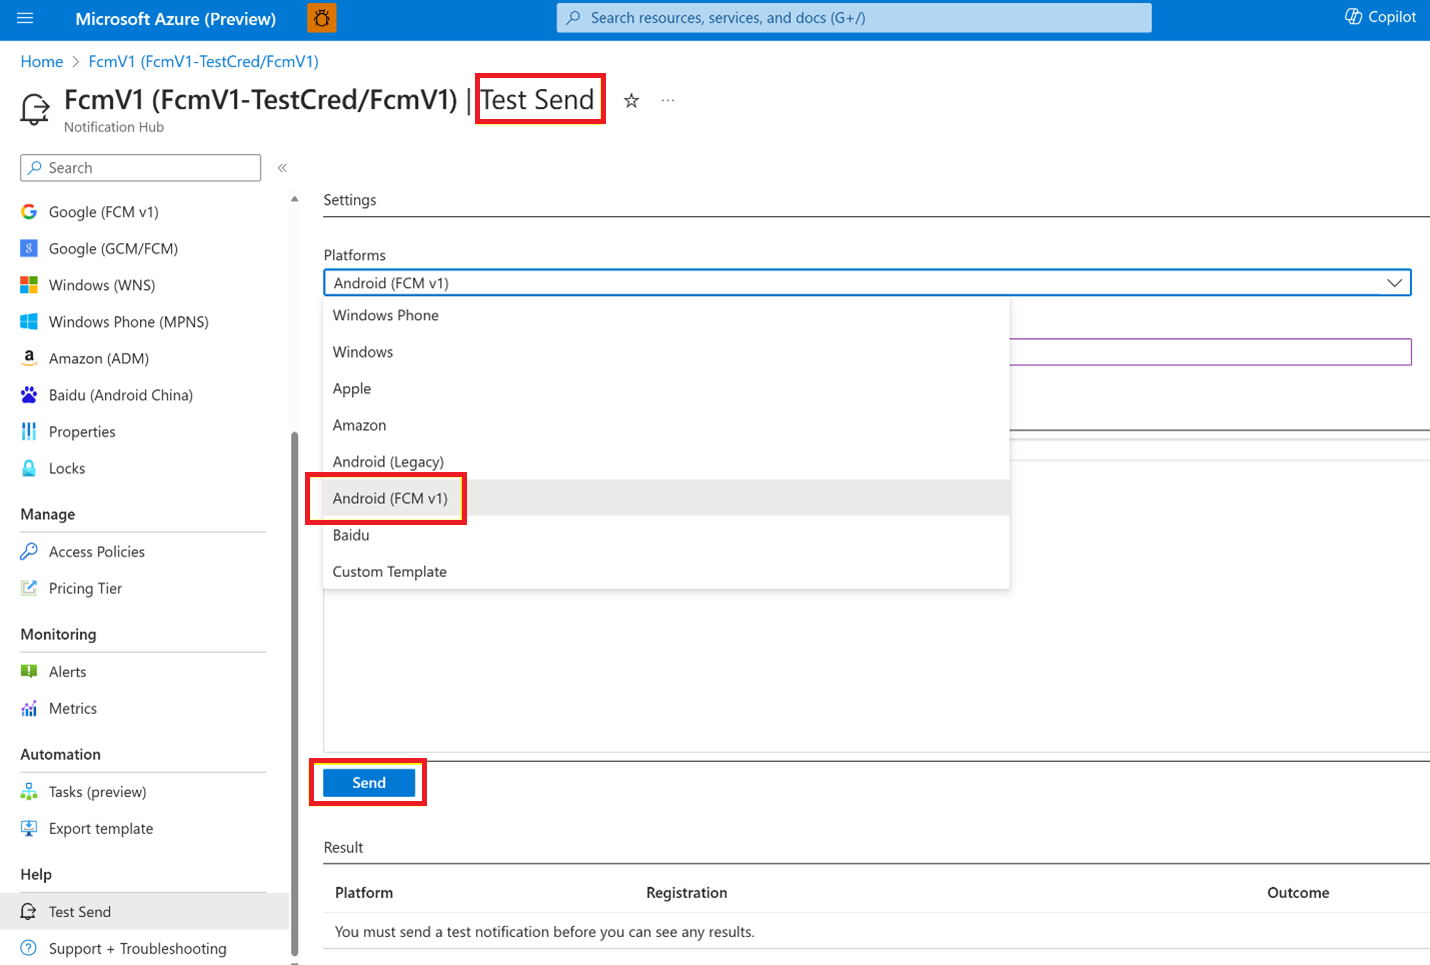Viewport: 1430px width, 965px height.
Task: Click the Notification Hub bell icon
Action: (35, 109)
